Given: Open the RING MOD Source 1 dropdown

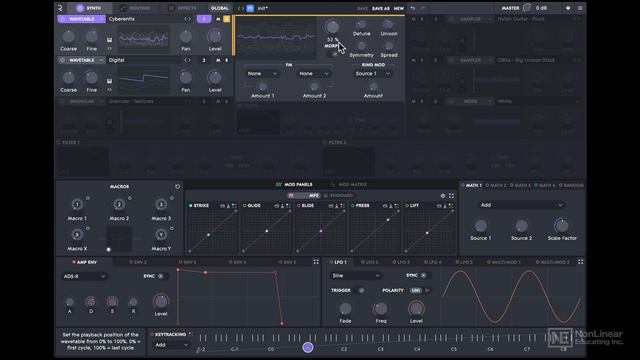Looking at the screenshot, I should click(x=373, y=73).
